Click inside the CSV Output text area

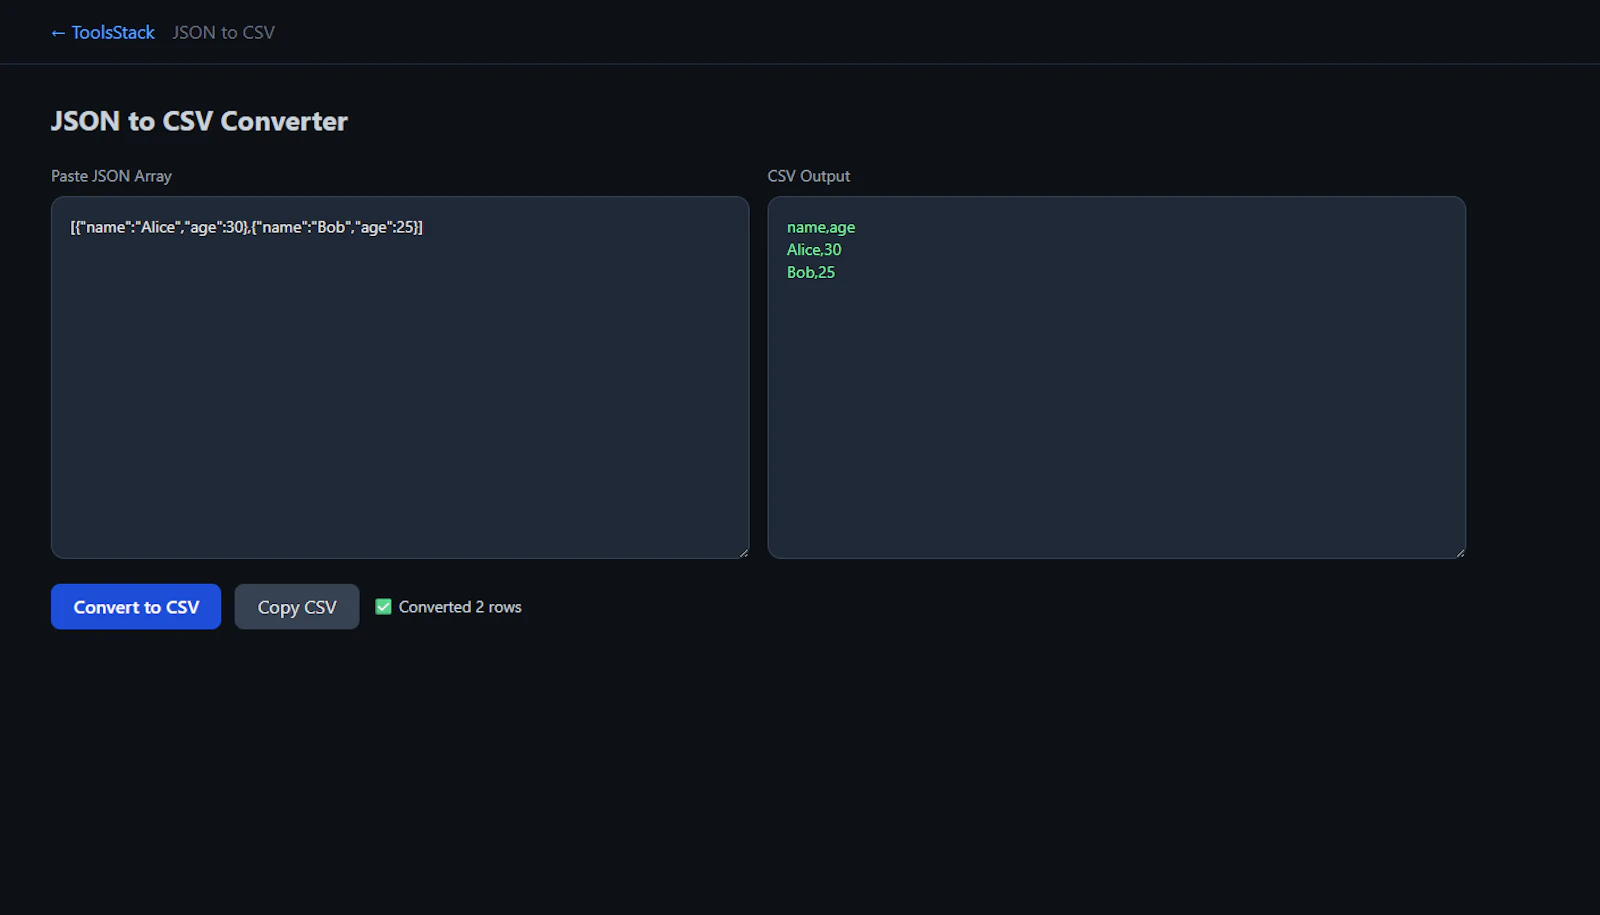click(x=1116, y=377)
